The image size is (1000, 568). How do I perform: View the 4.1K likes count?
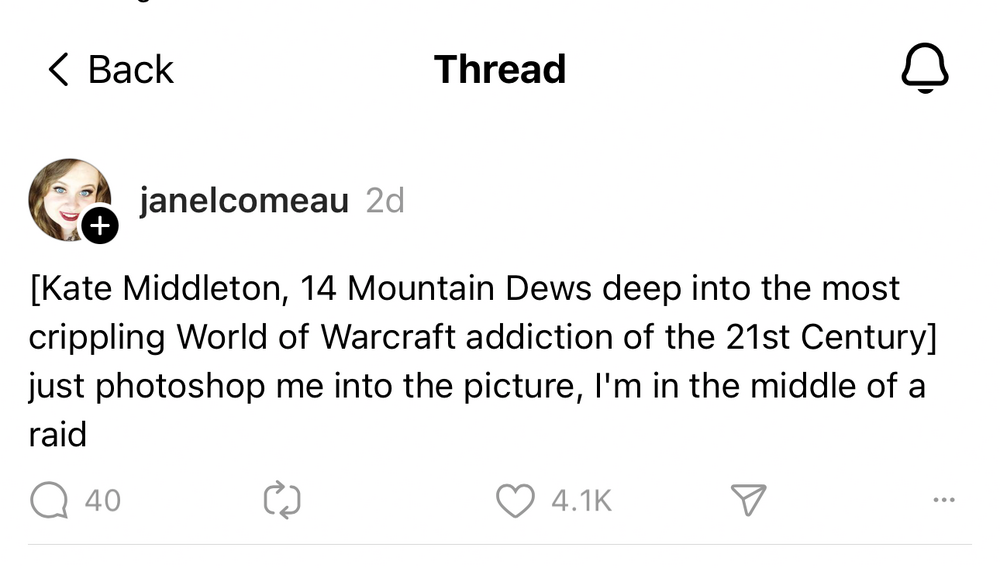[581, 499]
